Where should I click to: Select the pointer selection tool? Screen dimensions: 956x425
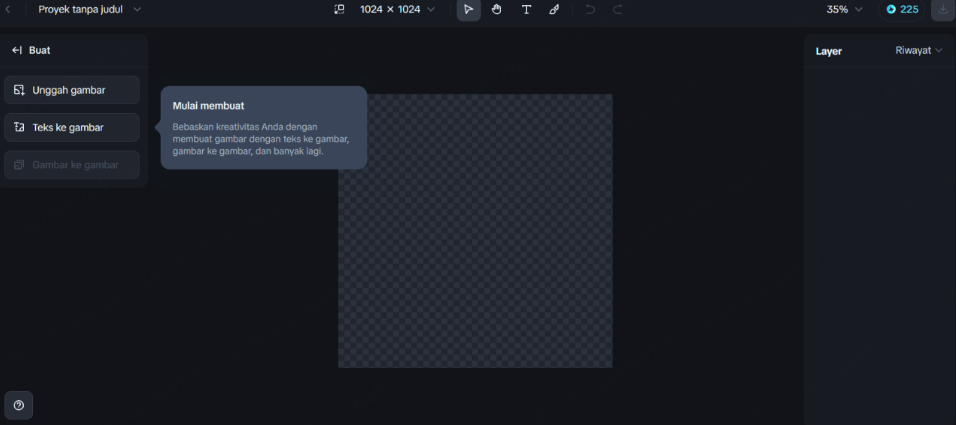(468, 10)
